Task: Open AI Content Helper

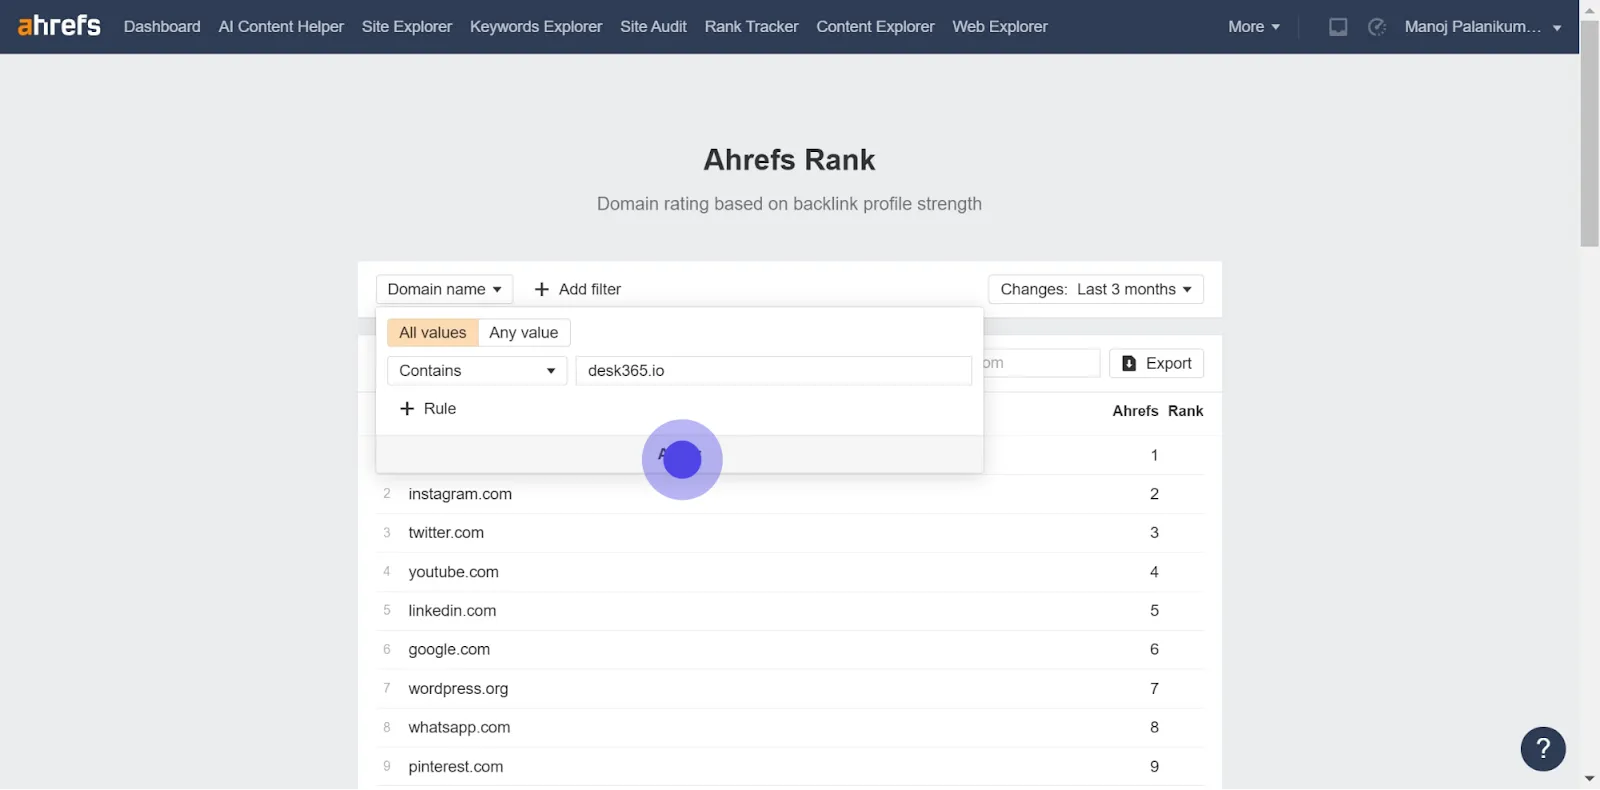Action: point(281,27)
